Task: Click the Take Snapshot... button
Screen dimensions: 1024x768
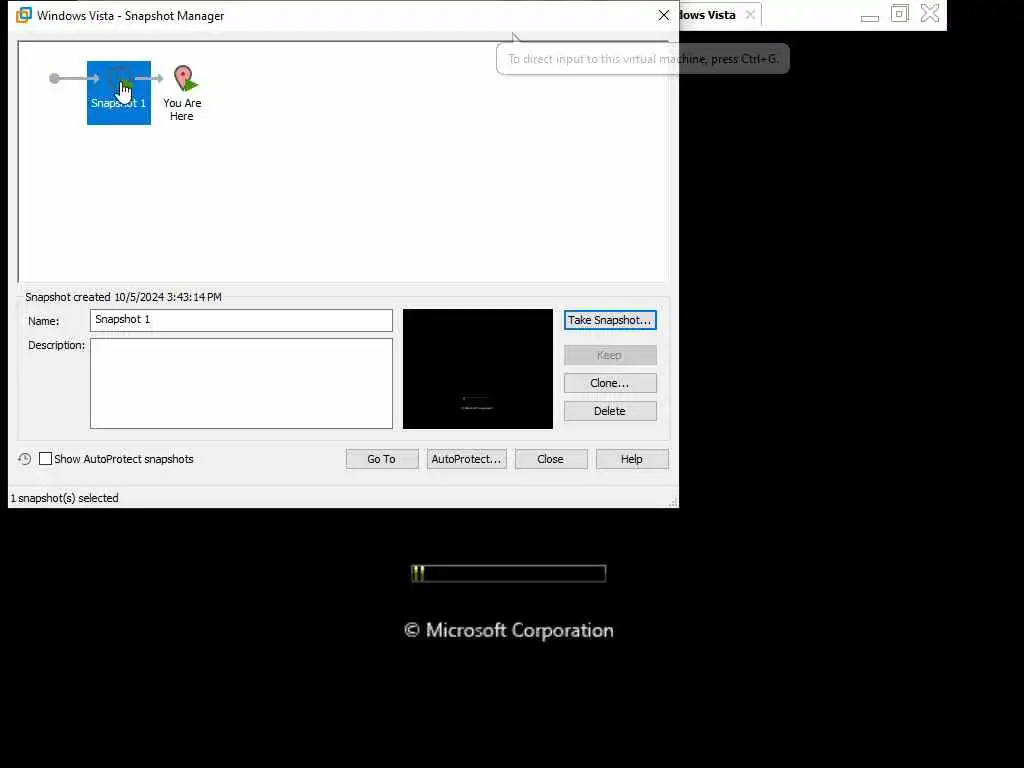Action: [x=610, y=320]
